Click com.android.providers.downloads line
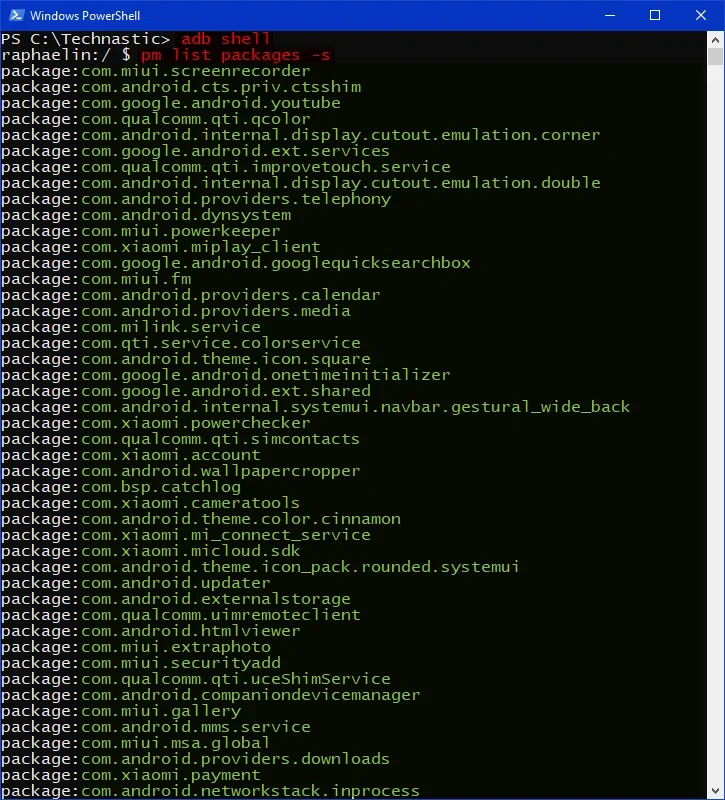The height and width of the screenshot is (800, 725). point(195,758)
